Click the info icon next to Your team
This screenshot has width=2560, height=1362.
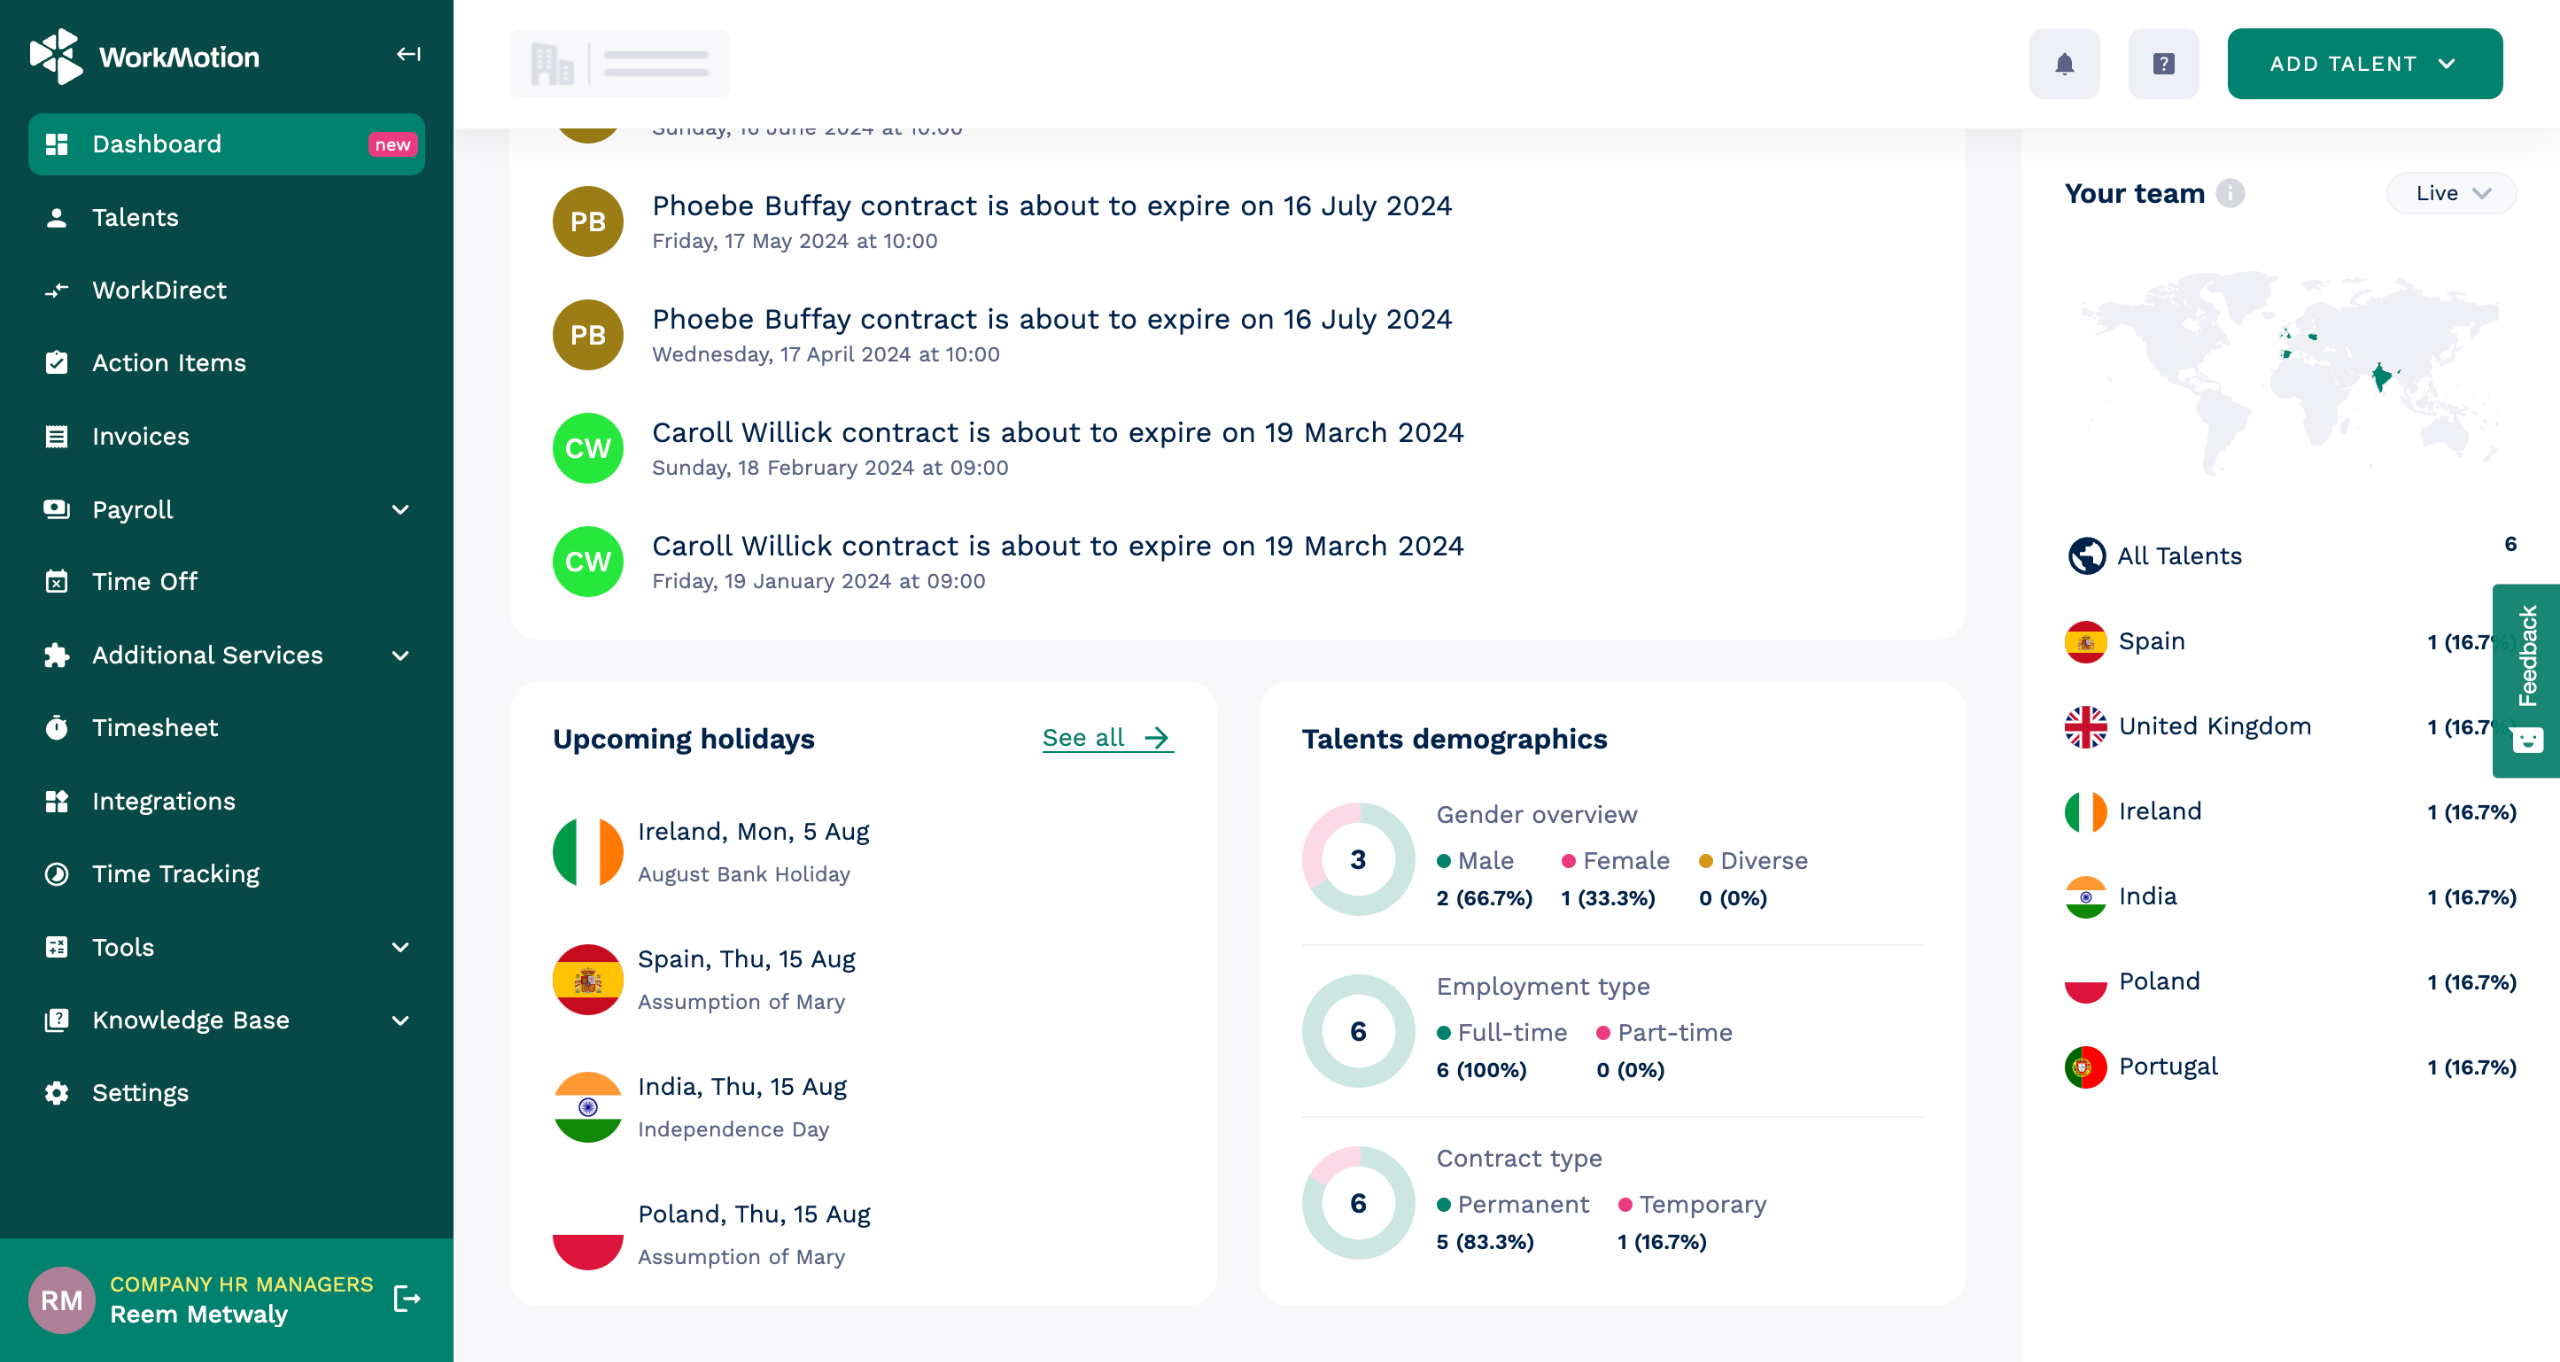pyautogui.click(x=2230, y=193)
